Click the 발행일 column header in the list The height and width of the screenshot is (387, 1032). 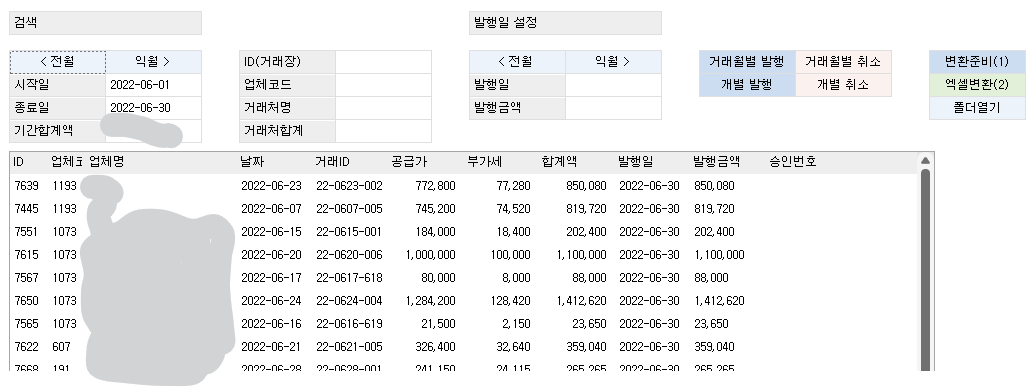pyautogui.click(x=636, y=162)
